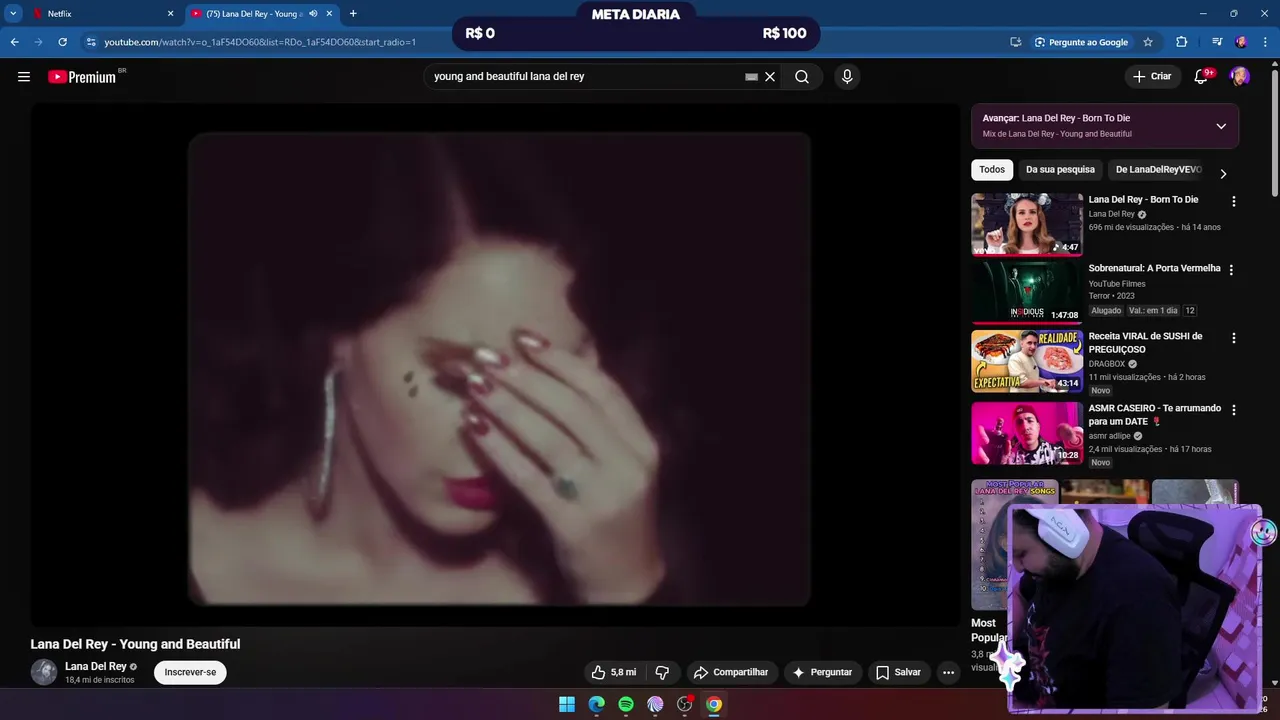The width and height of the screenshot is (1280, 720).
Task: Run search with the magnifier button
Action: click(x=802, y=76)
